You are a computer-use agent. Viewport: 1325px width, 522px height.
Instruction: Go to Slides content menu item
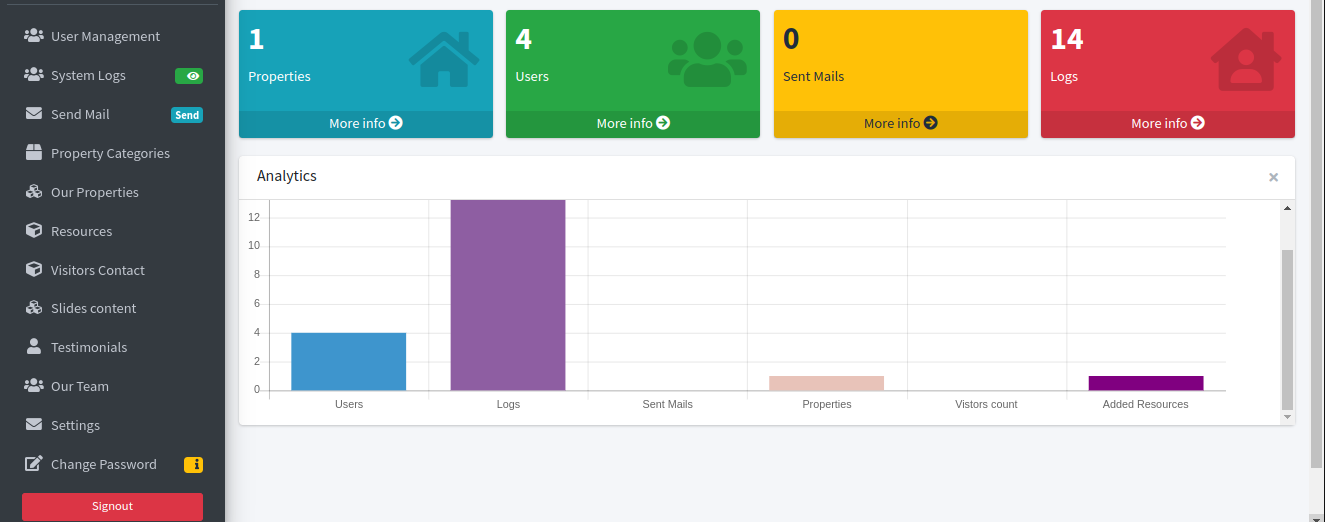[x=93, y=308]
